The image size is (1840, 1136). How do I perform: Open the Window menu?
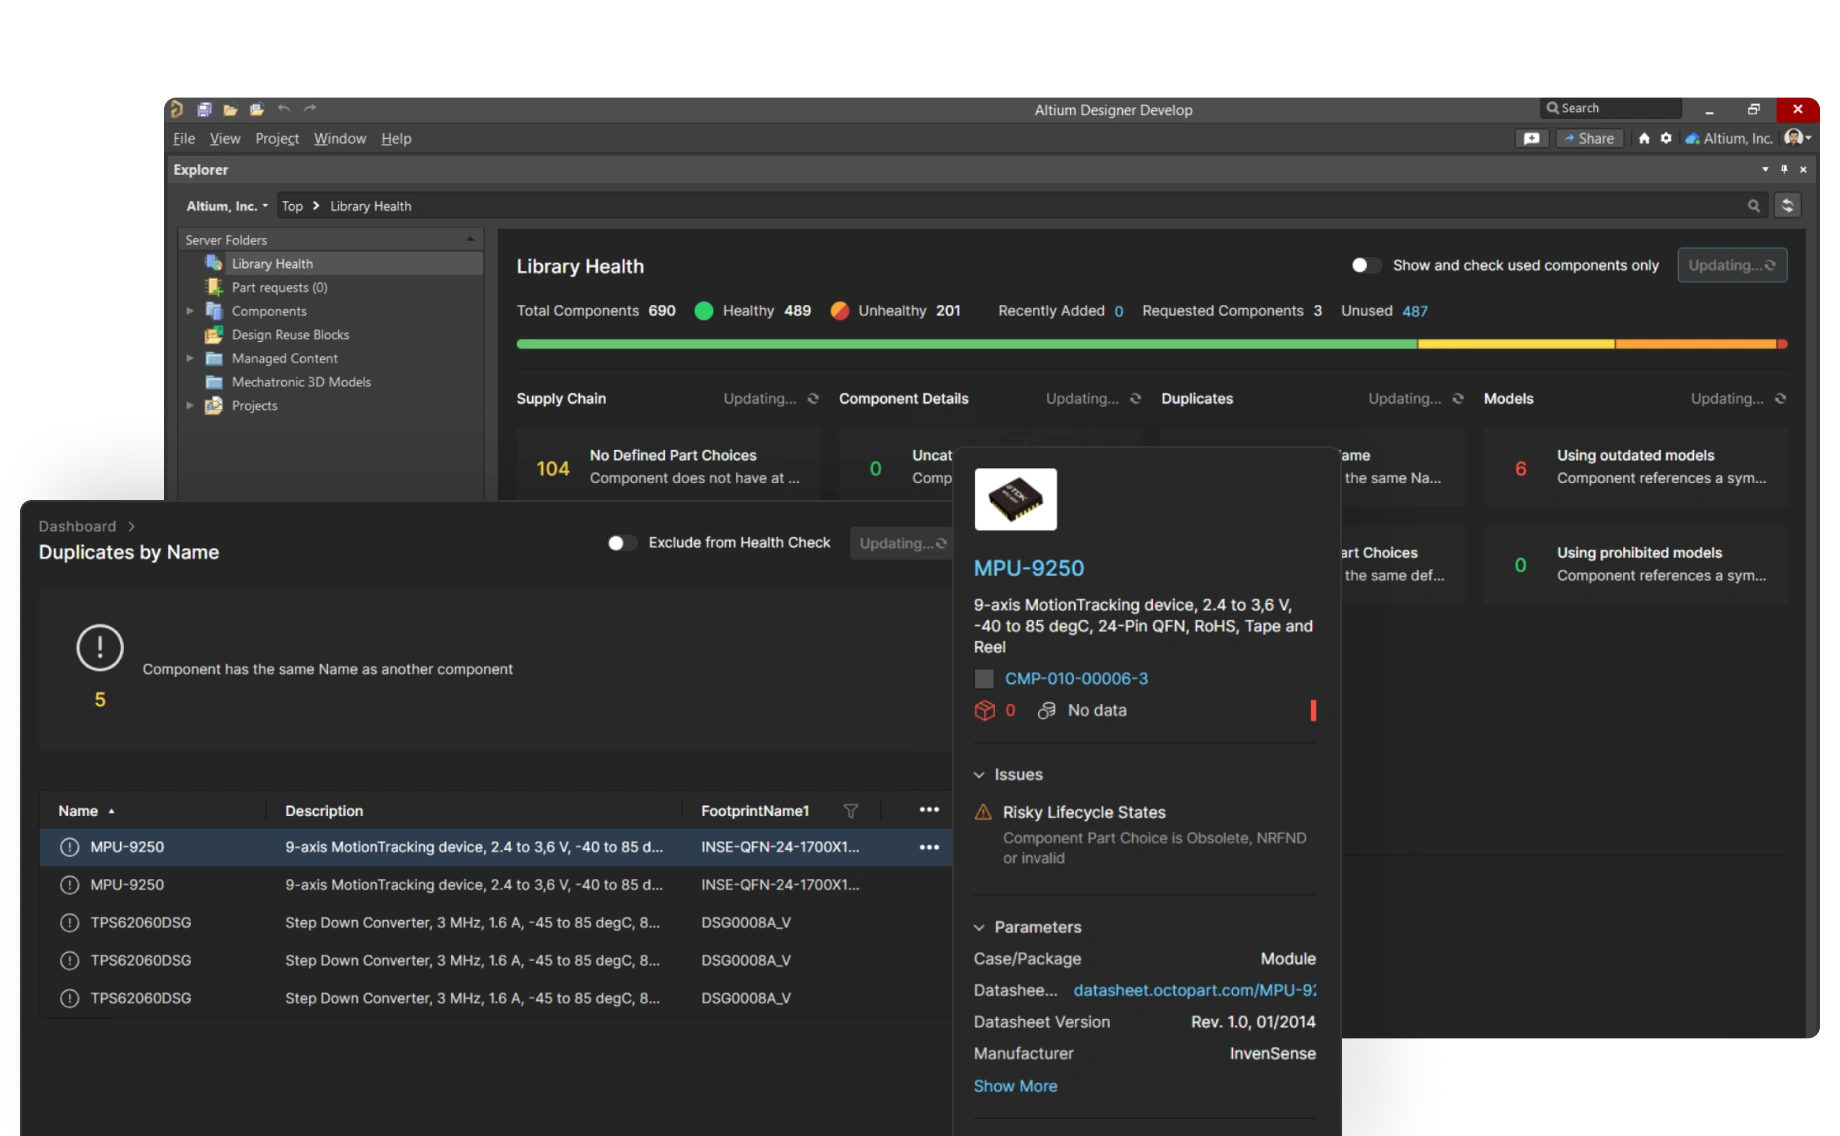339,138
